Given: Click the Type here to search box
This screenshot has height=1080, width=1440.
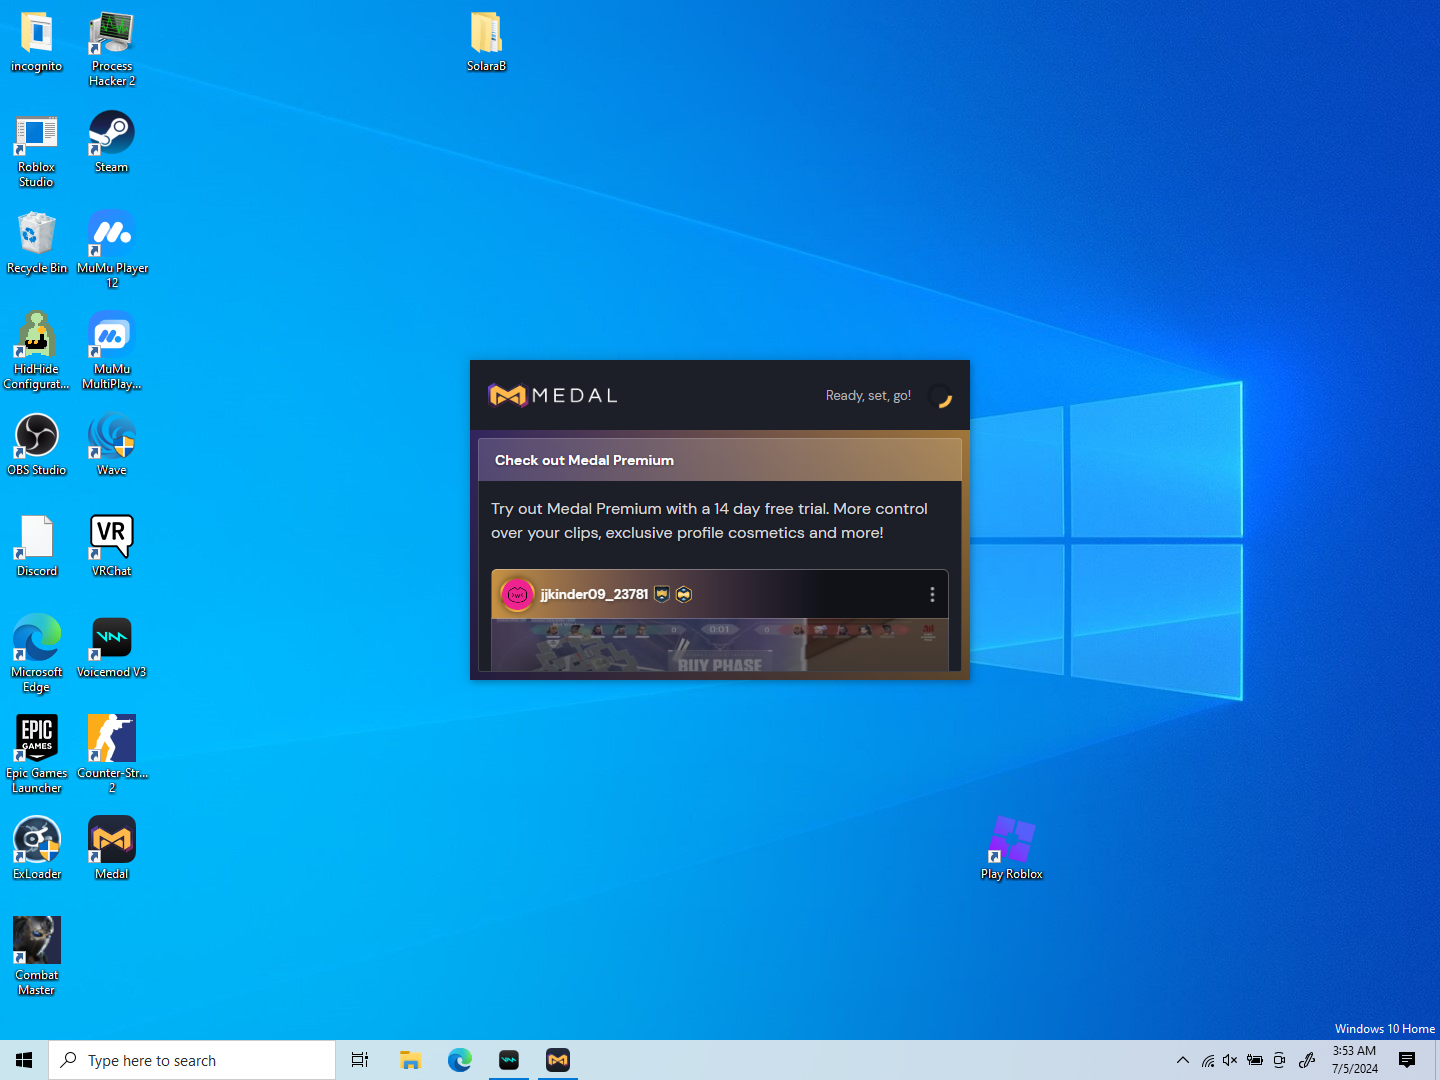Looking at the screenshot, I should tap(192, 1060).
